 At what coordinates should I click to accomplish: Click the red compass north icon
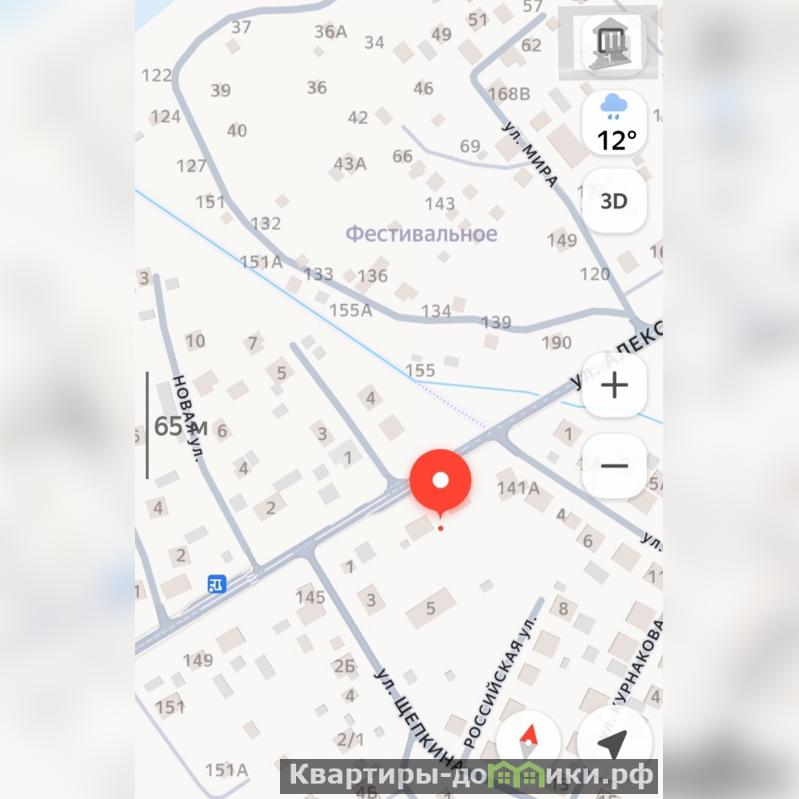click(x=528, y=741)
